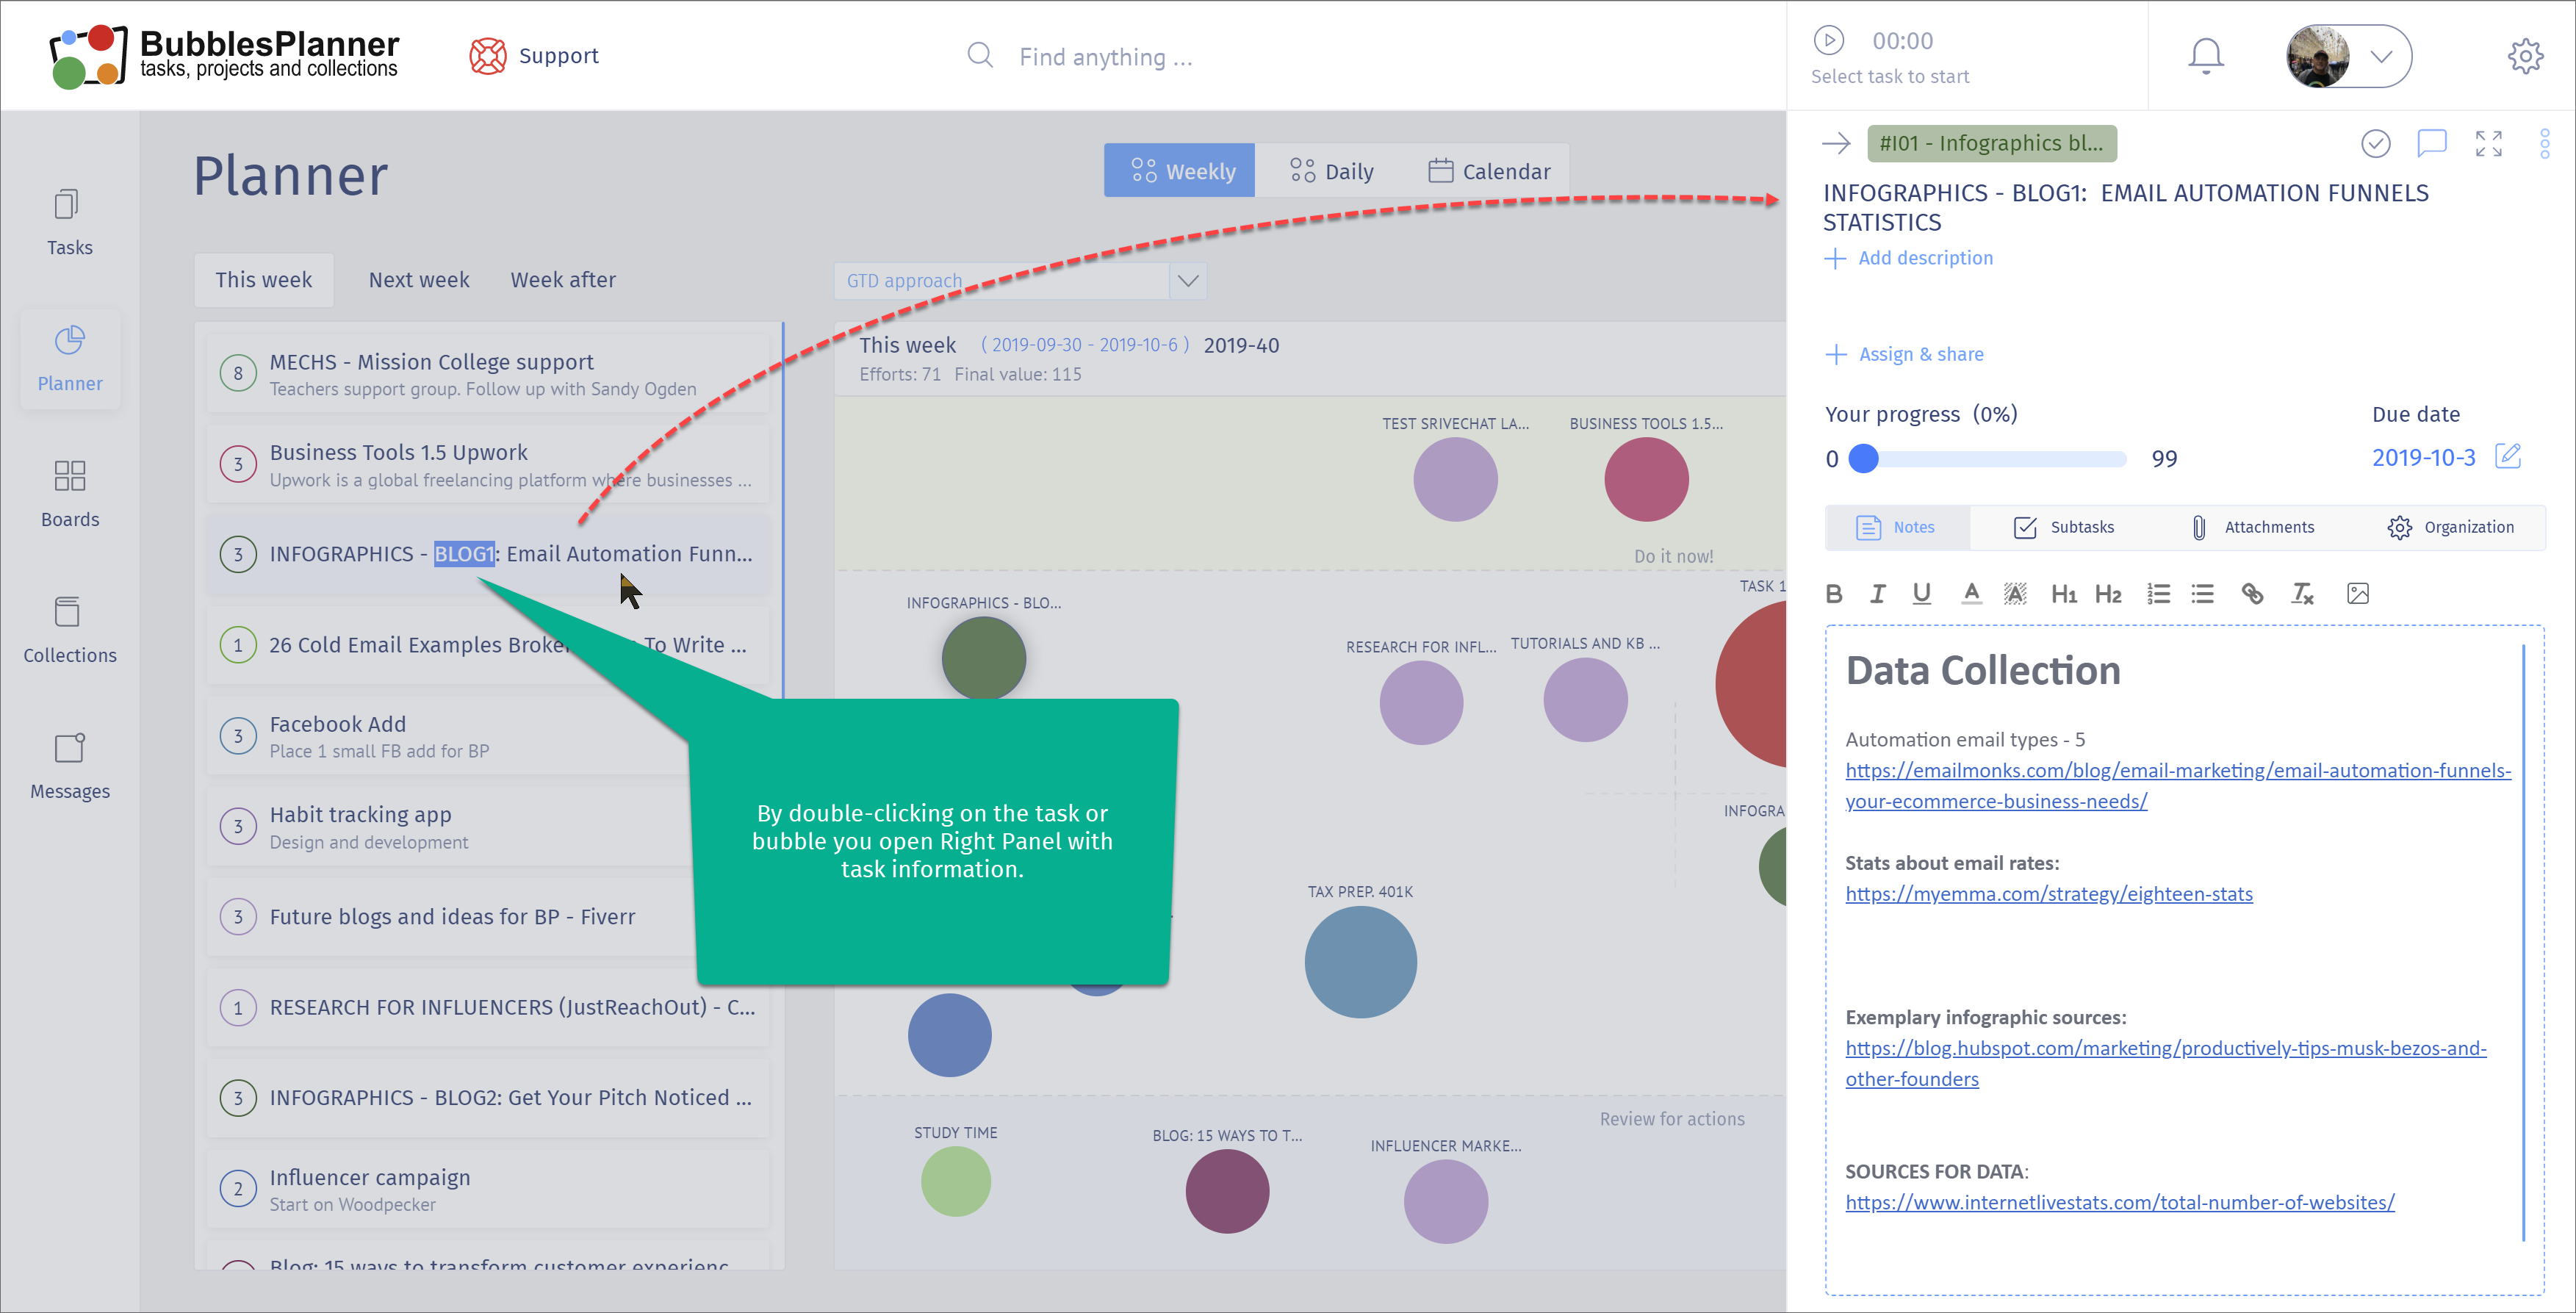The image size is (2576, 1313).
Task: Switch to Weekly view
Action: [x=1179, y=171]
